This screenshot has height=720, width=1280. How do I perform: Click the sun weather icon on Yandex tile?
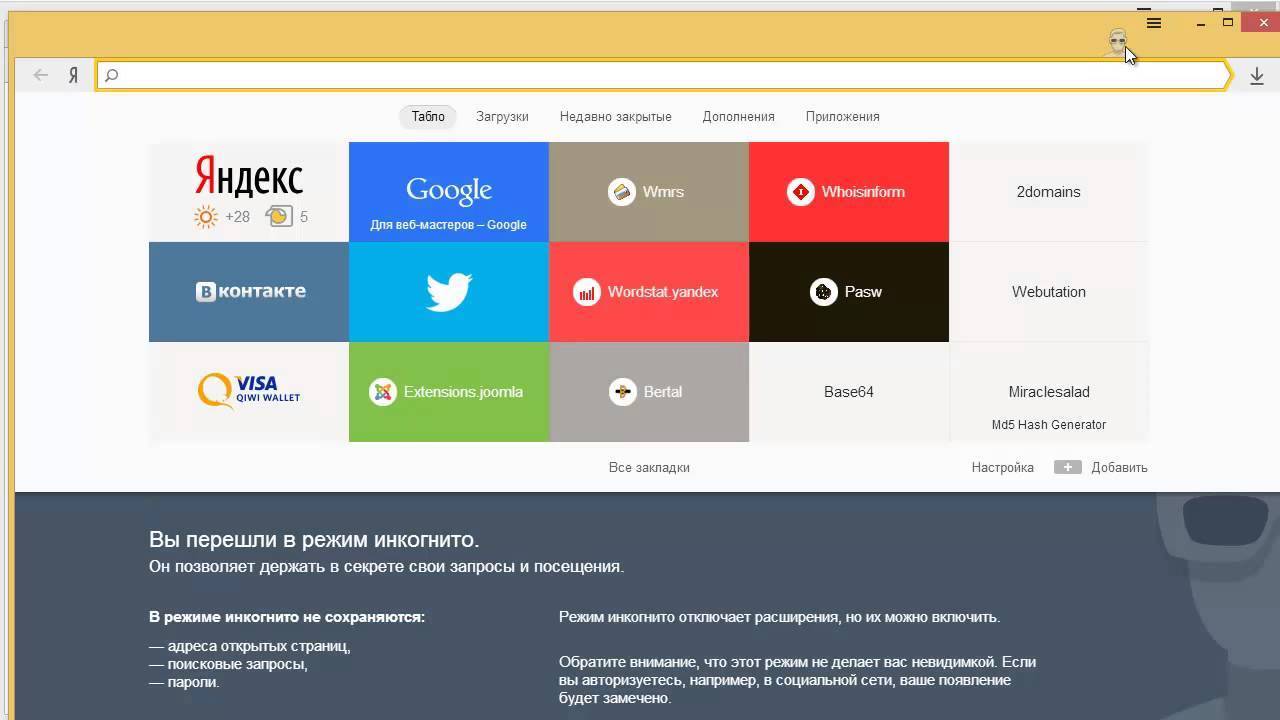coord(206,217)
